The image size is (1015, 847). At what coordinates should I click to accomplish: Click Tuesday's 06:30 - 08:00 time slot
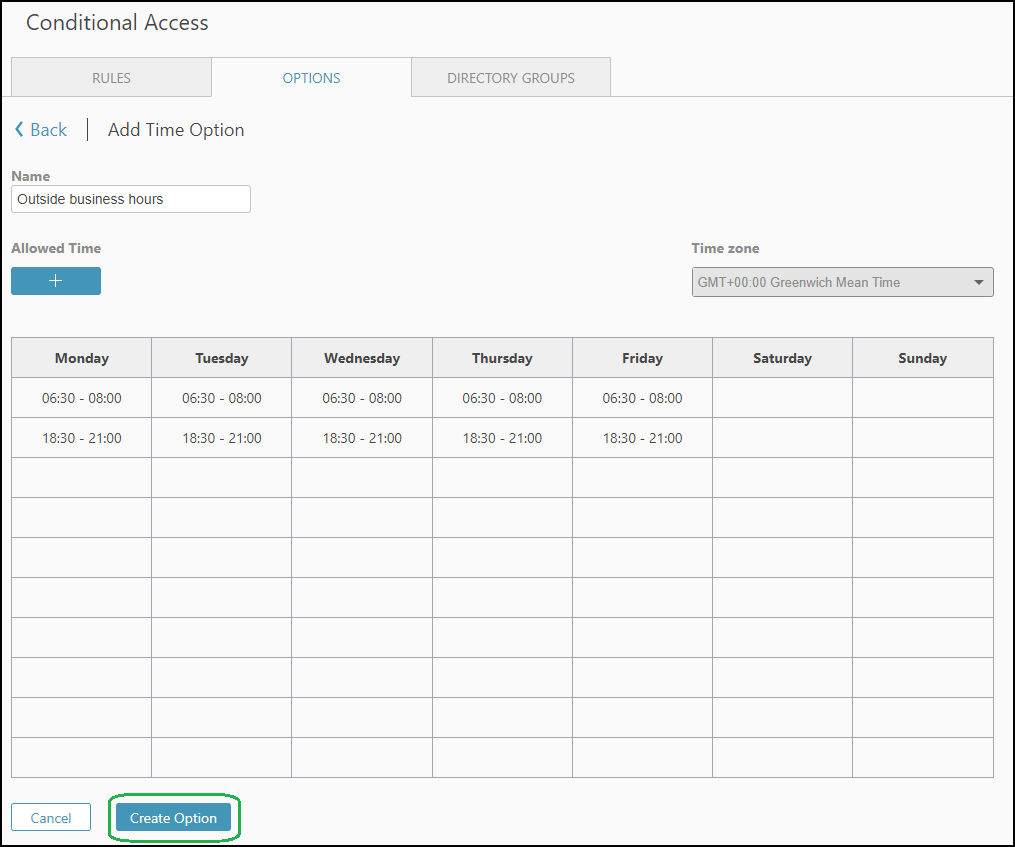[221, 398]
